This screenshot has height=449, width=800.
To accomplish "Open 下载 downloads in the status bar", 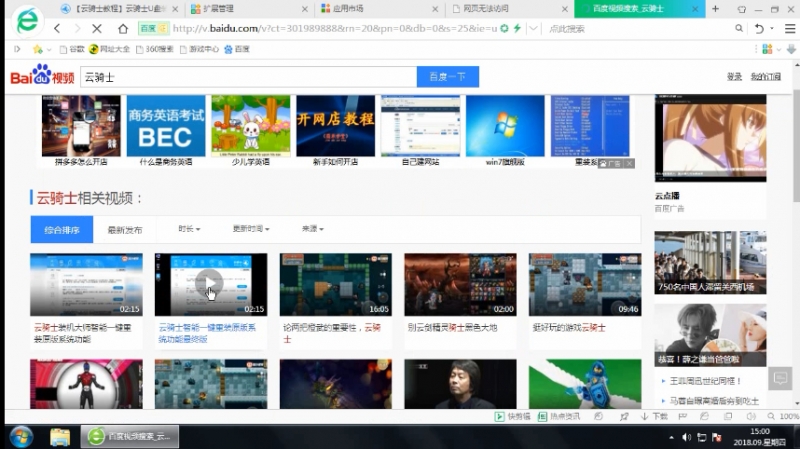I will [x=654, y=416].
